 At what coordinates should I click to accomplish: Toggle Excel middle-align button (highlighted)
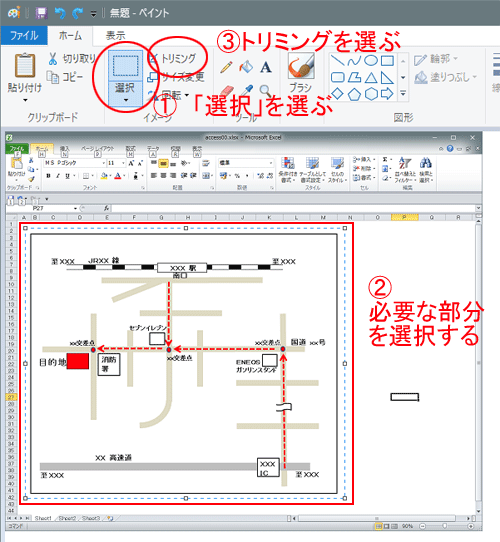point(163,163)
